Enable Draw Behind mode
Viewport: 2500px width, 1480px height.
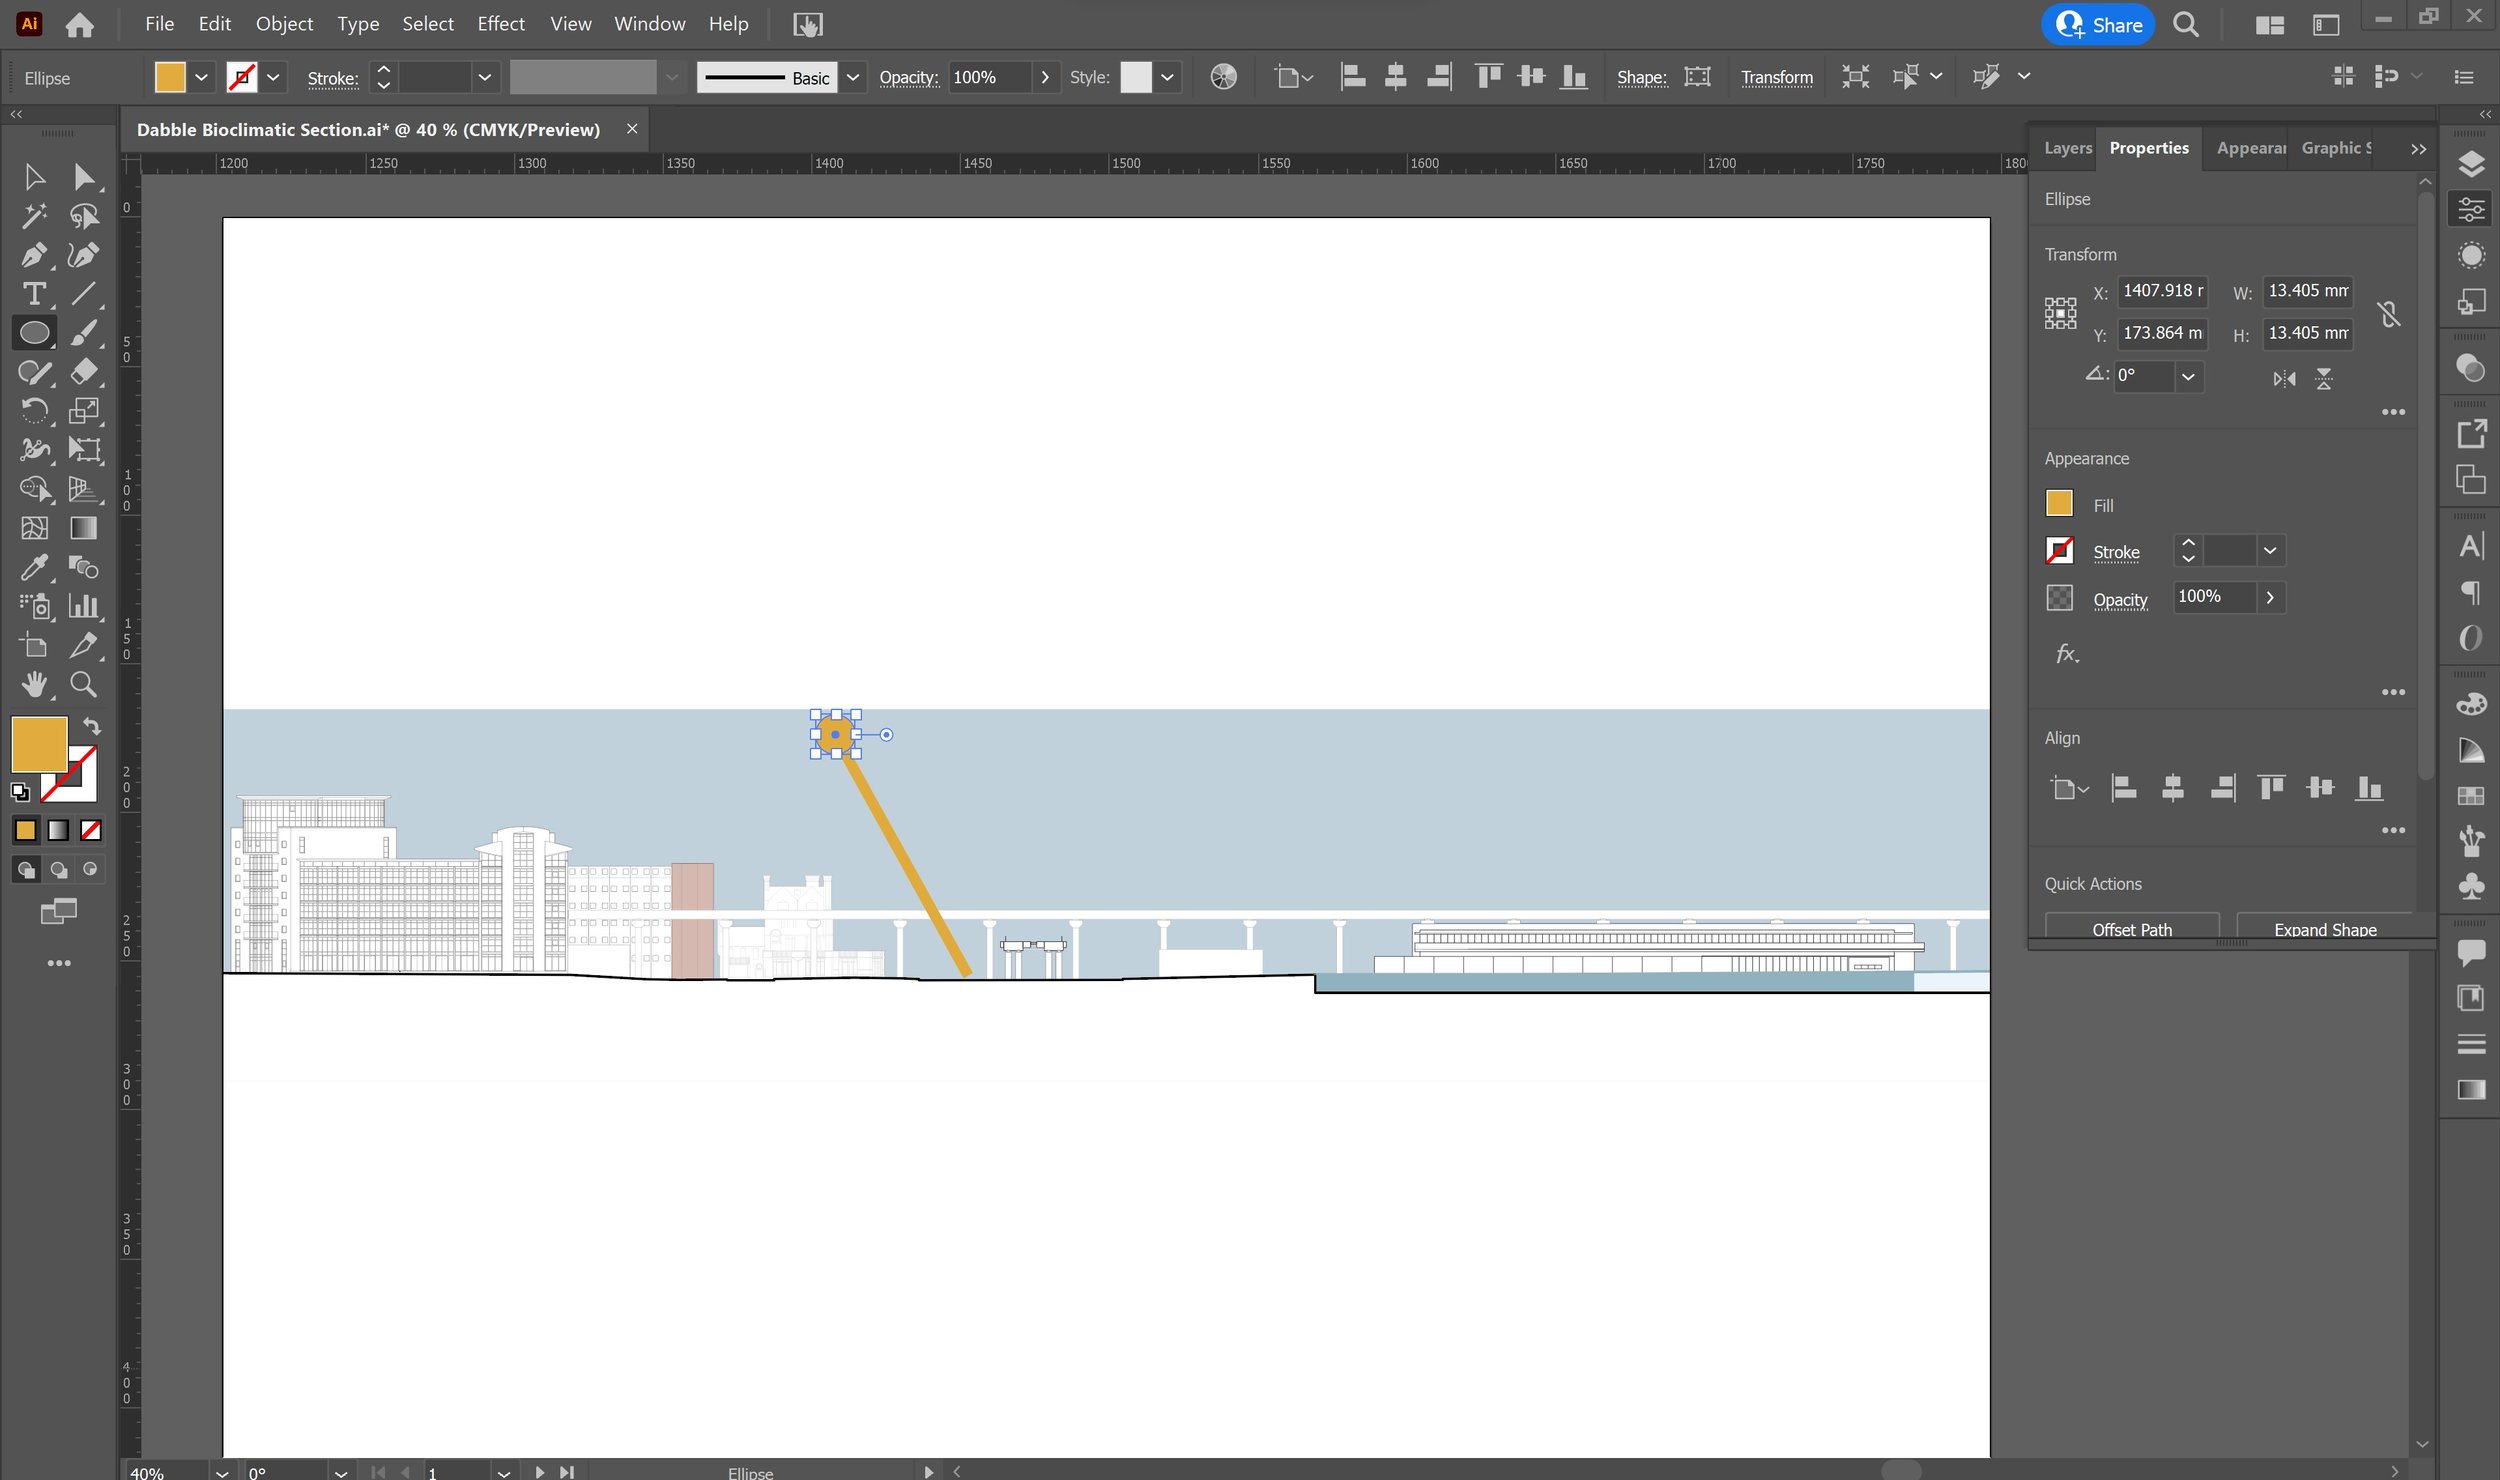(58, 870)
